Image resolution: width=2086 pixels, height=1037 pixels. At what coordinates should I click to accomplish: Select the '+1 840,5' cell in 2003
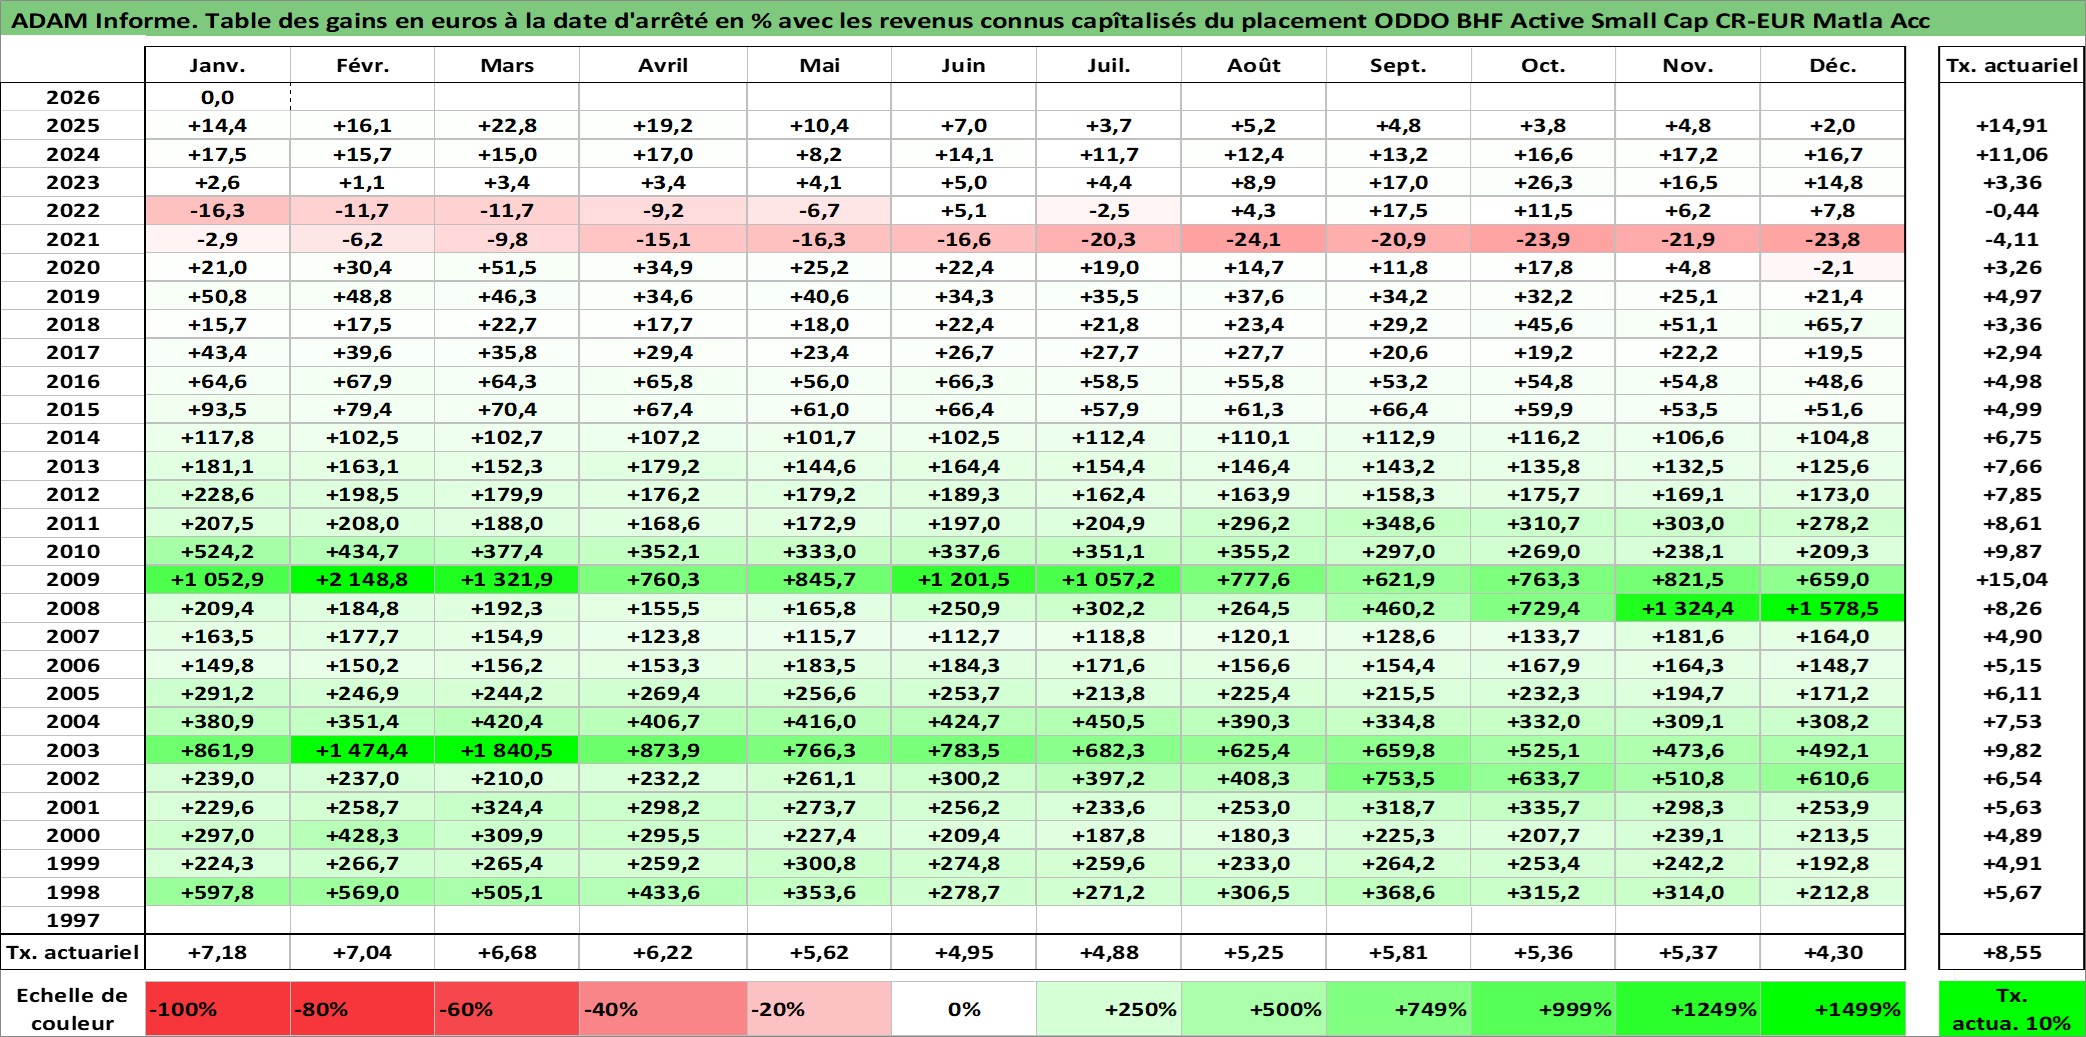point(507,750)
